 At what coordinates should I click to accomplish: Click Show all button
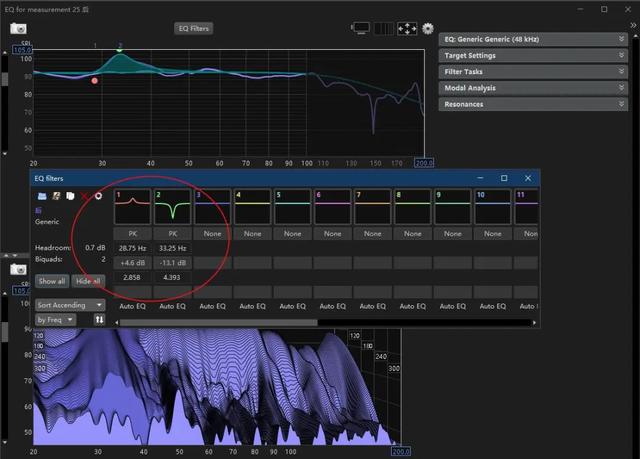[52, 281]
